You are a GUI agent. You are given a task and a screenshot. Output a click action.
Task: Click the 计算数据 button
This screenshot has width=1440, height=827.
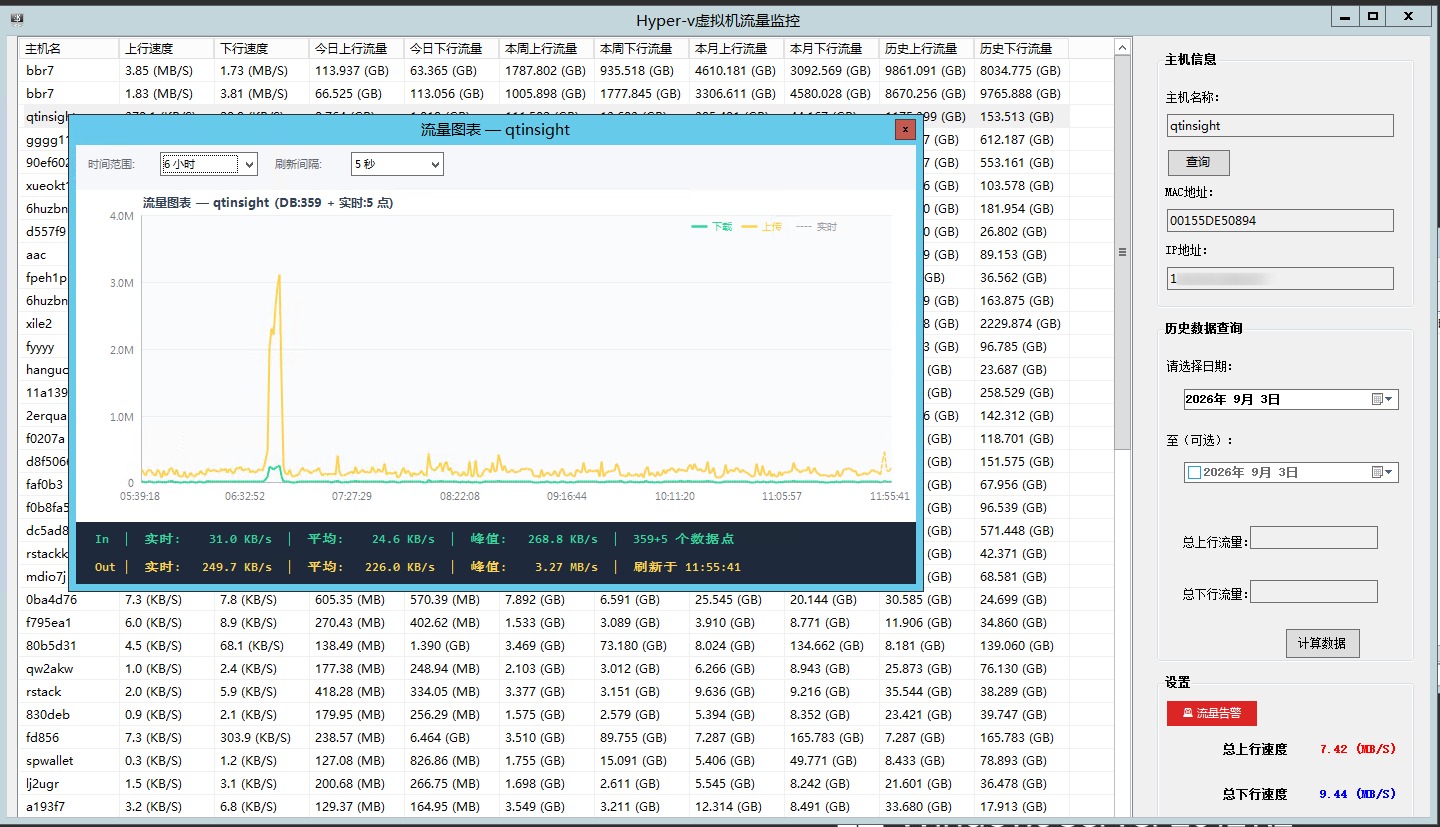1322,643
